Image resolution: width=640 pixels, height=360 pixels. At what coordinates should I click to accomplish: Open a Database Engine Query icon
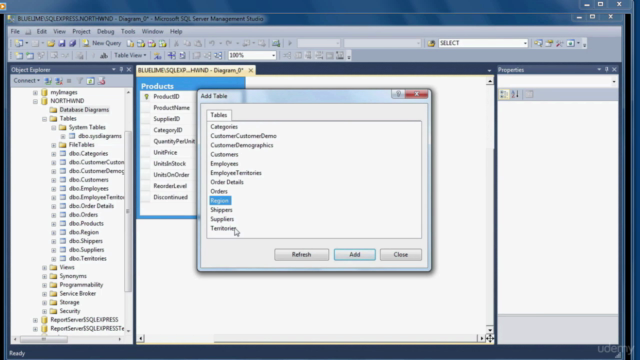coord(130,43)
